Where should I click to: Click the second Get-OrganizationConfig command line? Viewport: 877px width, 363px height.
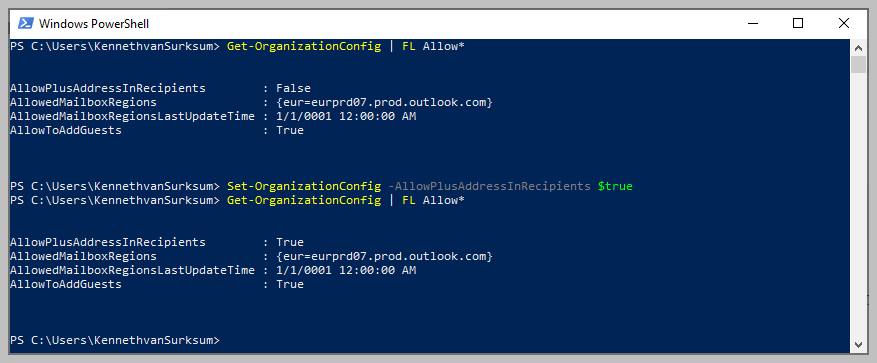pyautogui.click(x=237, y=200)
